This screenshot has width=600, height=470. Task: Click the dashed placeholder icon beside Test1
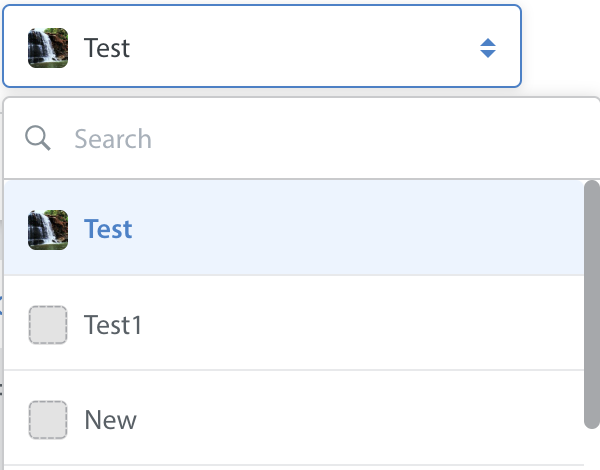pos(48,325)
